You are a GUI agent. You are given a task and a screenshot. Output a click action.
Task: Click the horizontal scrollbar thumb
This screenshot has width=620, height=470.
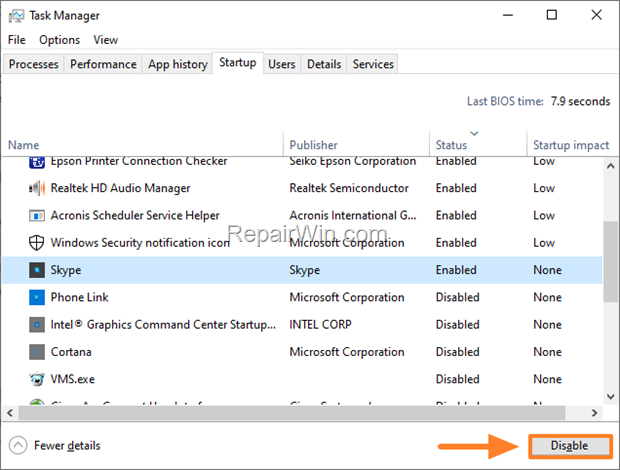point(292,413)
